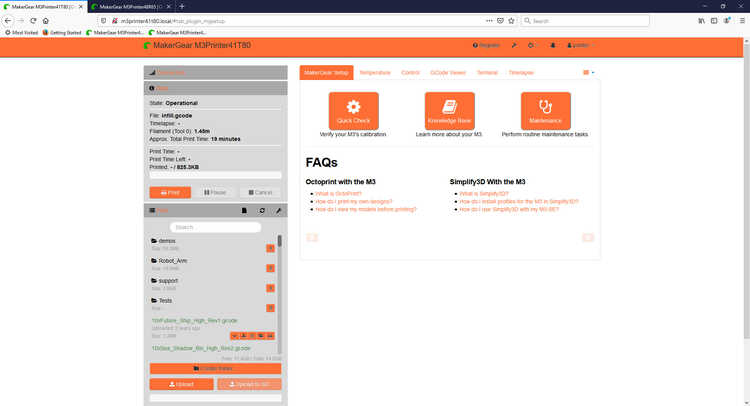Select the MakerGear Setup tab

tap(327, 73)
